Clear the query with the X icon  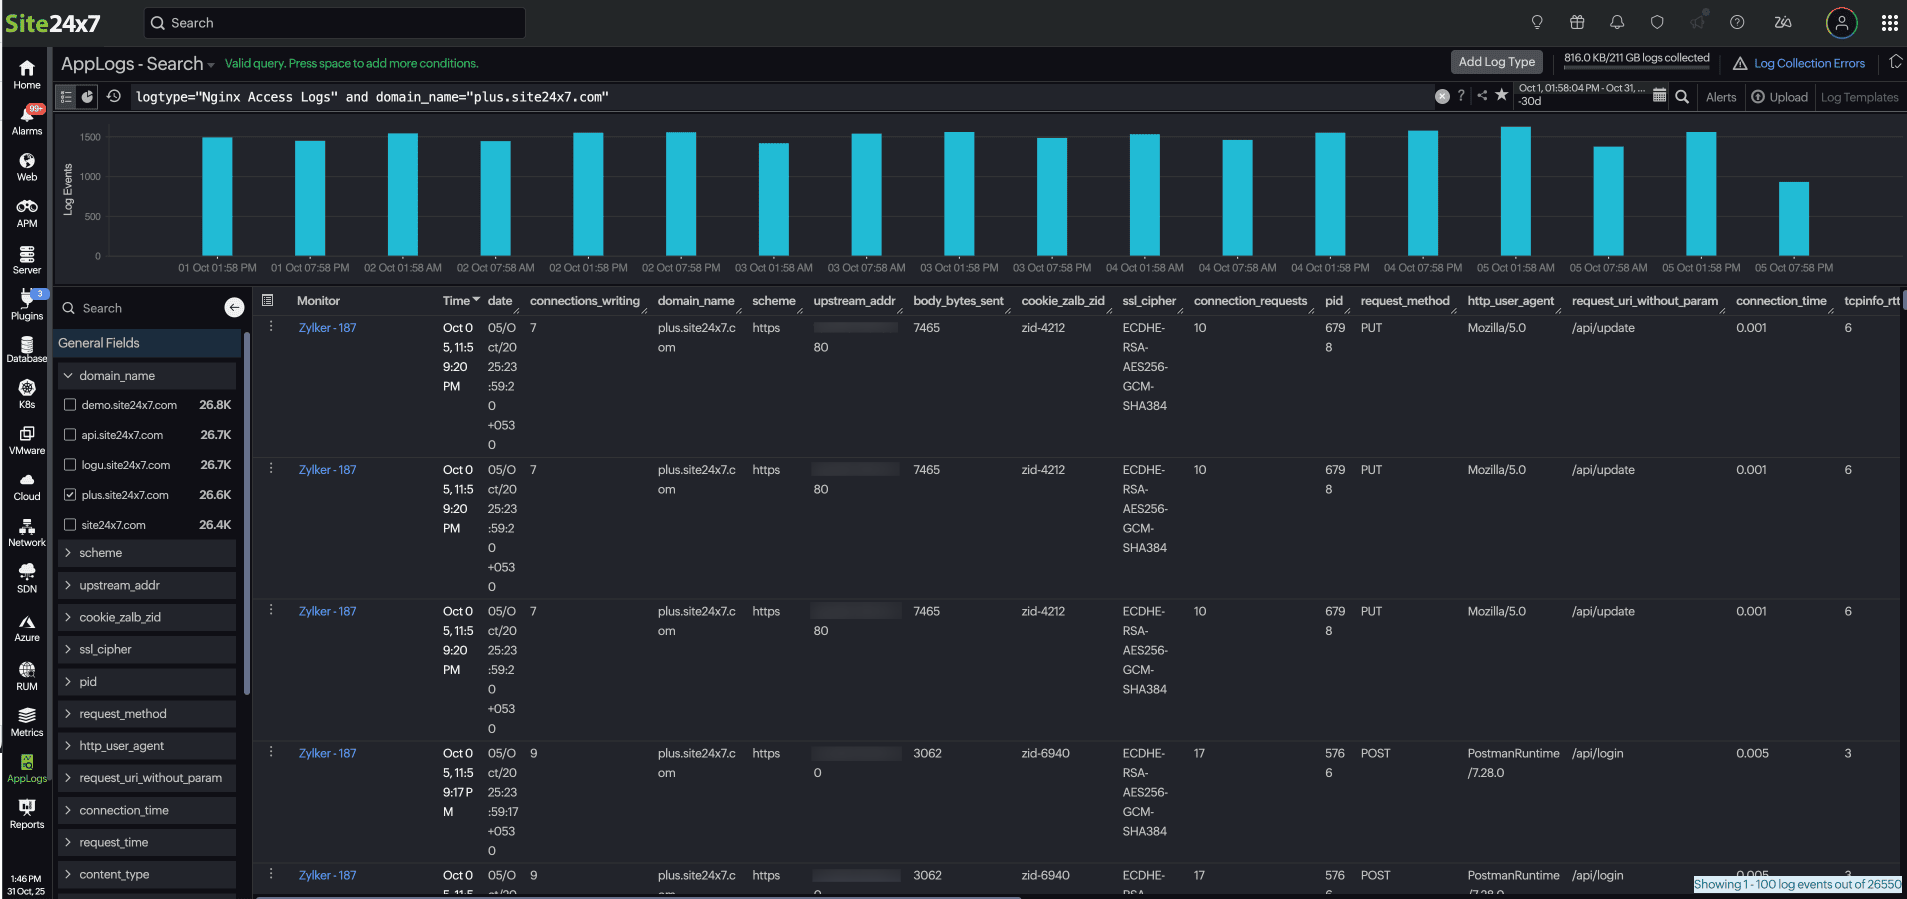tap(1442, 97)
